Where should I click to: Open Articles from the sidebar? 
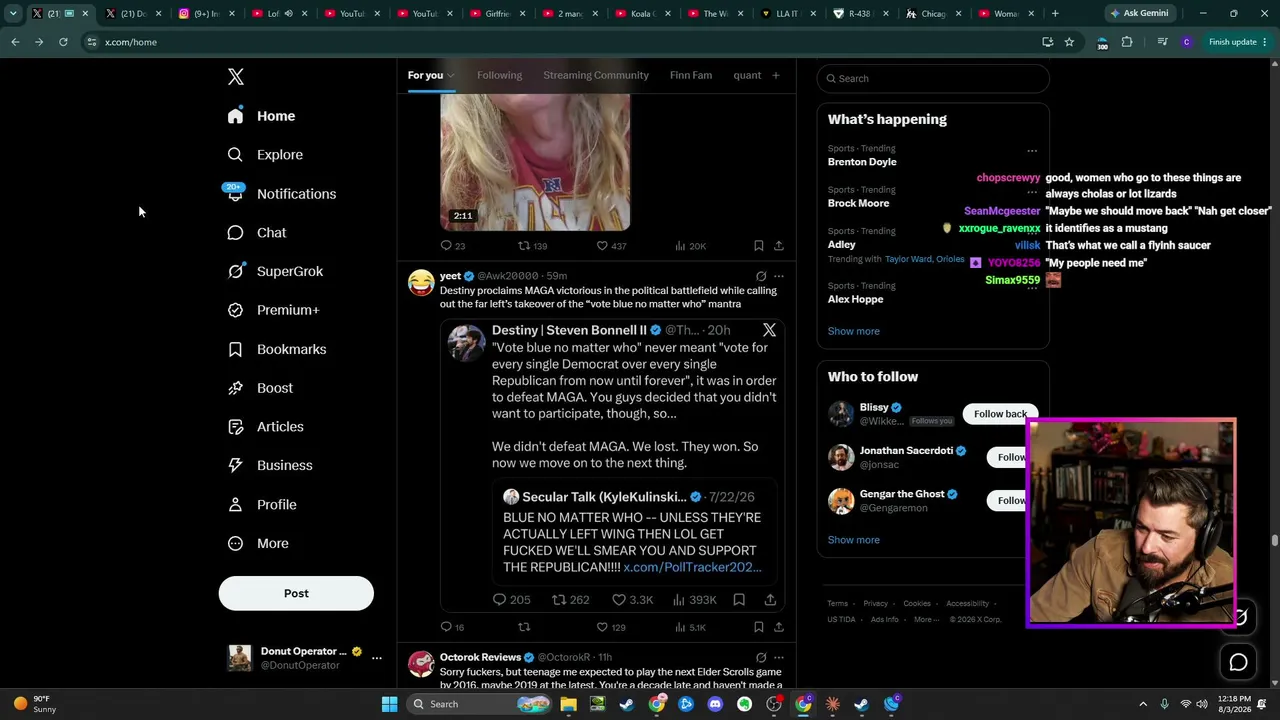(x=265, y=427)
